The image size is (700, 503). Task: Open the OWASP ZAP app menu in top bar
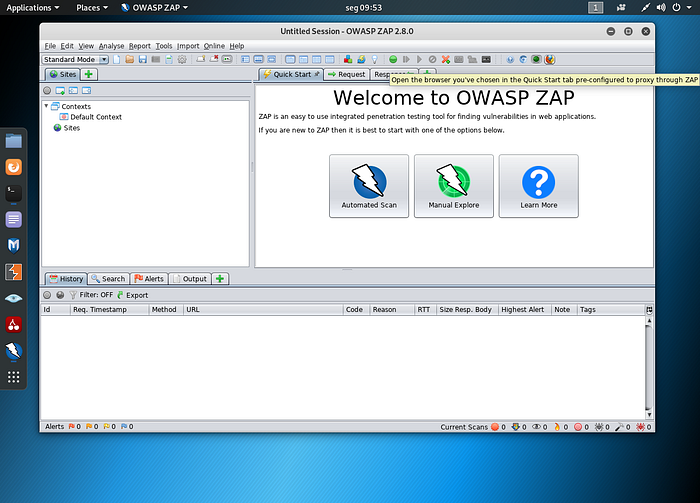click(x=154, y=8)
